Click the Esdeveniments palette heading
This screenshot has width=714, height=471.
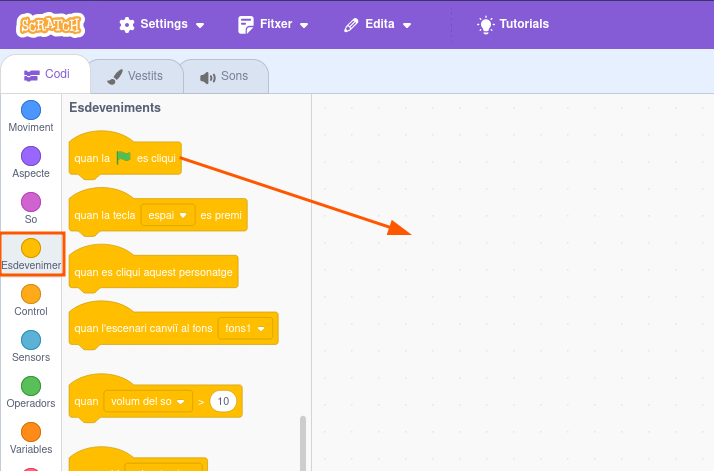pyautogui.click(x=115, y=108)
